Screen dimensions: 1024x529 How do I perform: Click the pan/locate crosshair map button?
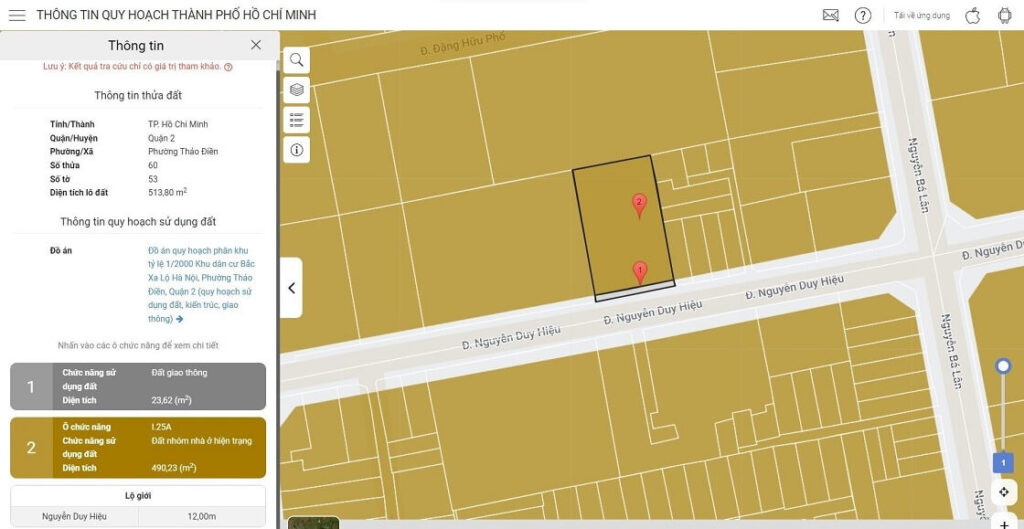pos(1003,492)
